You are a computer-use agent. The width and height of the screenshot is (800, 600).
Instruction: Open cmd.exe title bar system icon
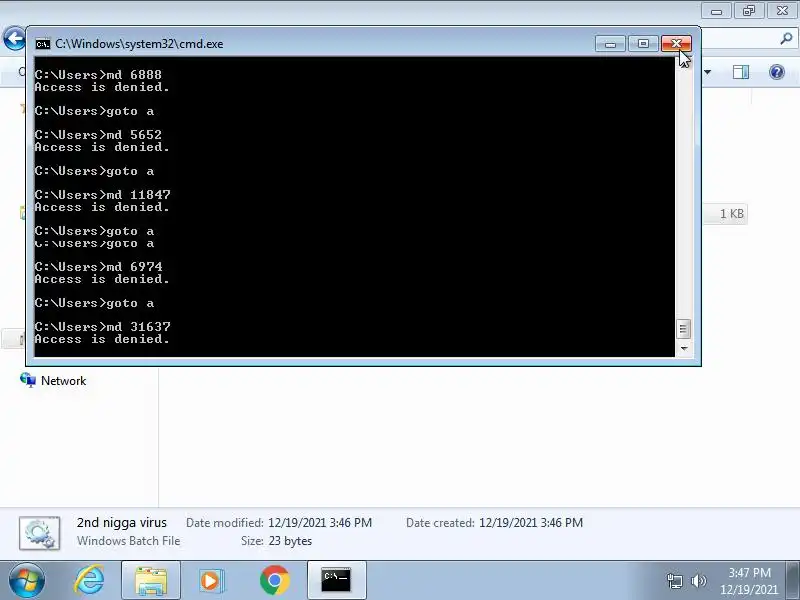[43, 44]
